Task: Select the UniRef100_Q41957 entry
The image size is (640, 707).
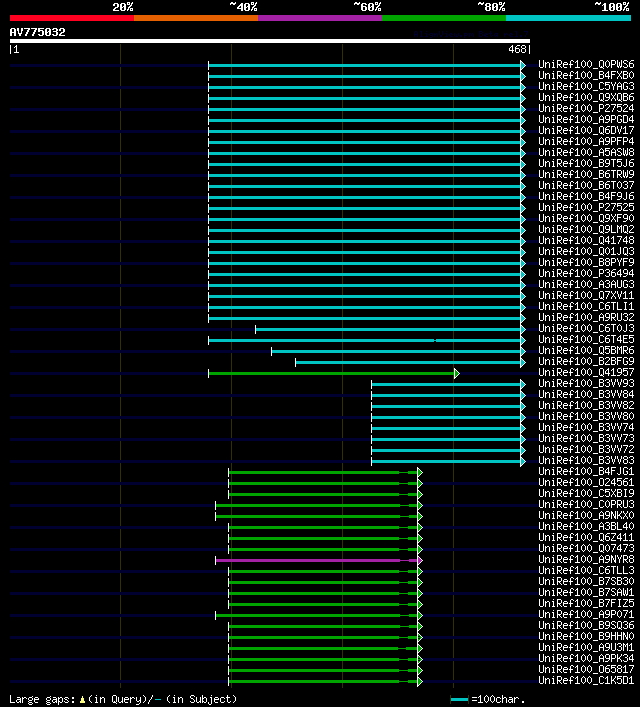Action: tap(586, 372)
